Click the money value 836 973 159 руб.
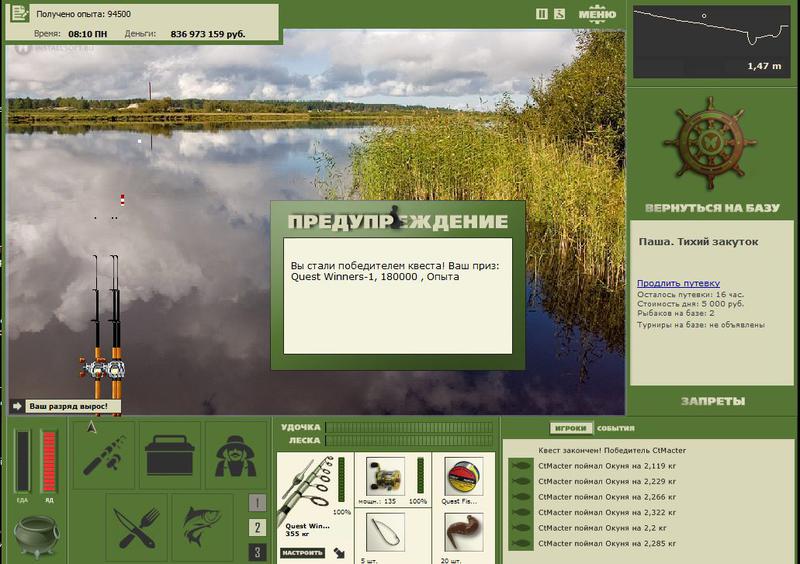Image resolution: width=800 pixels, height=564 pixels. pyautogui.click(x=208, y=34)
